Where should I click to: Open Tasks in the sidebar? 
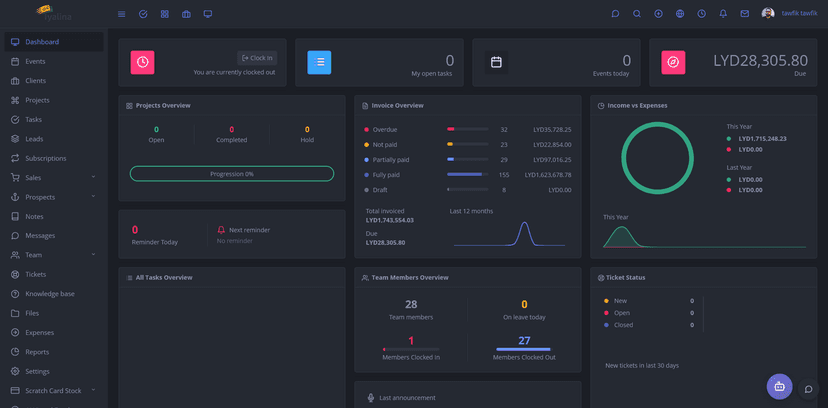coord(54,119)
